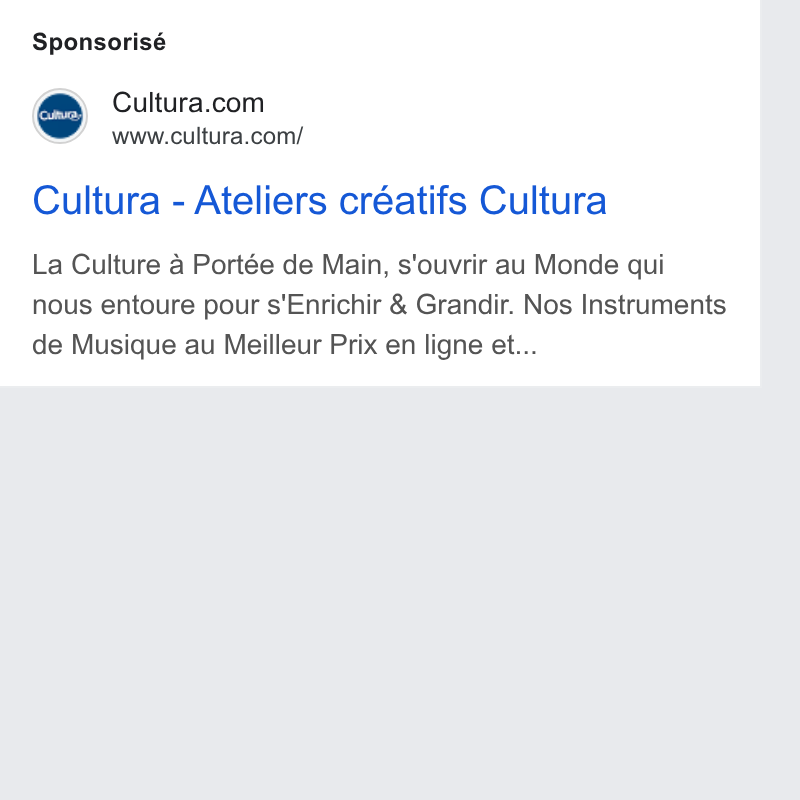Click the last word Cultura in blue headline
The image size is (800, 800).
(543, 201)
